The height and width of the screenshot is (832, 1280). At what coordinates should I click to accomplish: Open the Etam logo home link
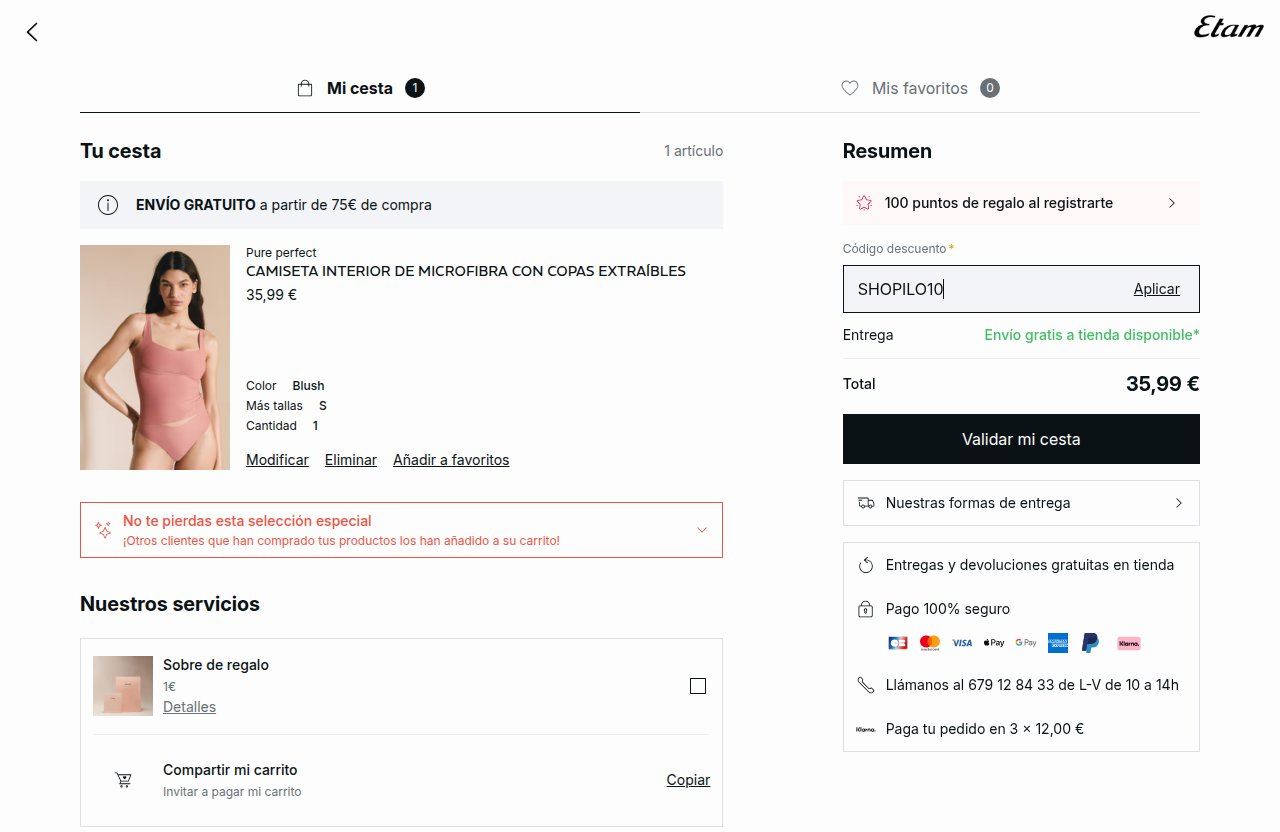[x=1229, y=27]
